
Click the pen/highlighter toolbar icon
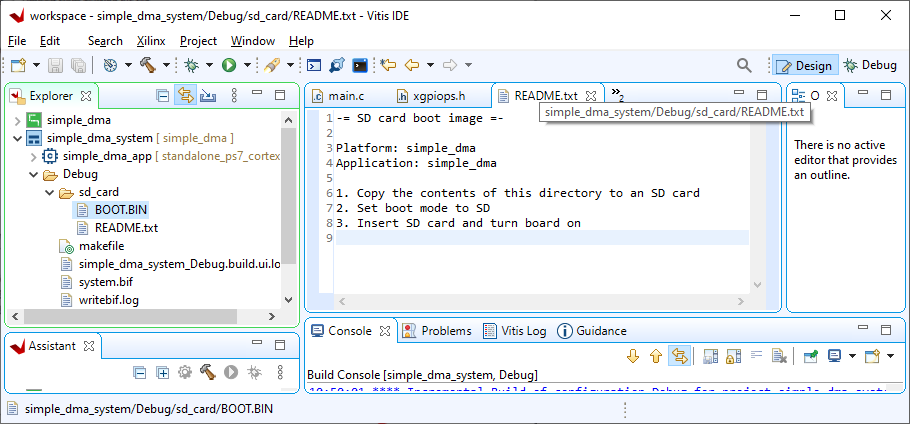(270, 66)
